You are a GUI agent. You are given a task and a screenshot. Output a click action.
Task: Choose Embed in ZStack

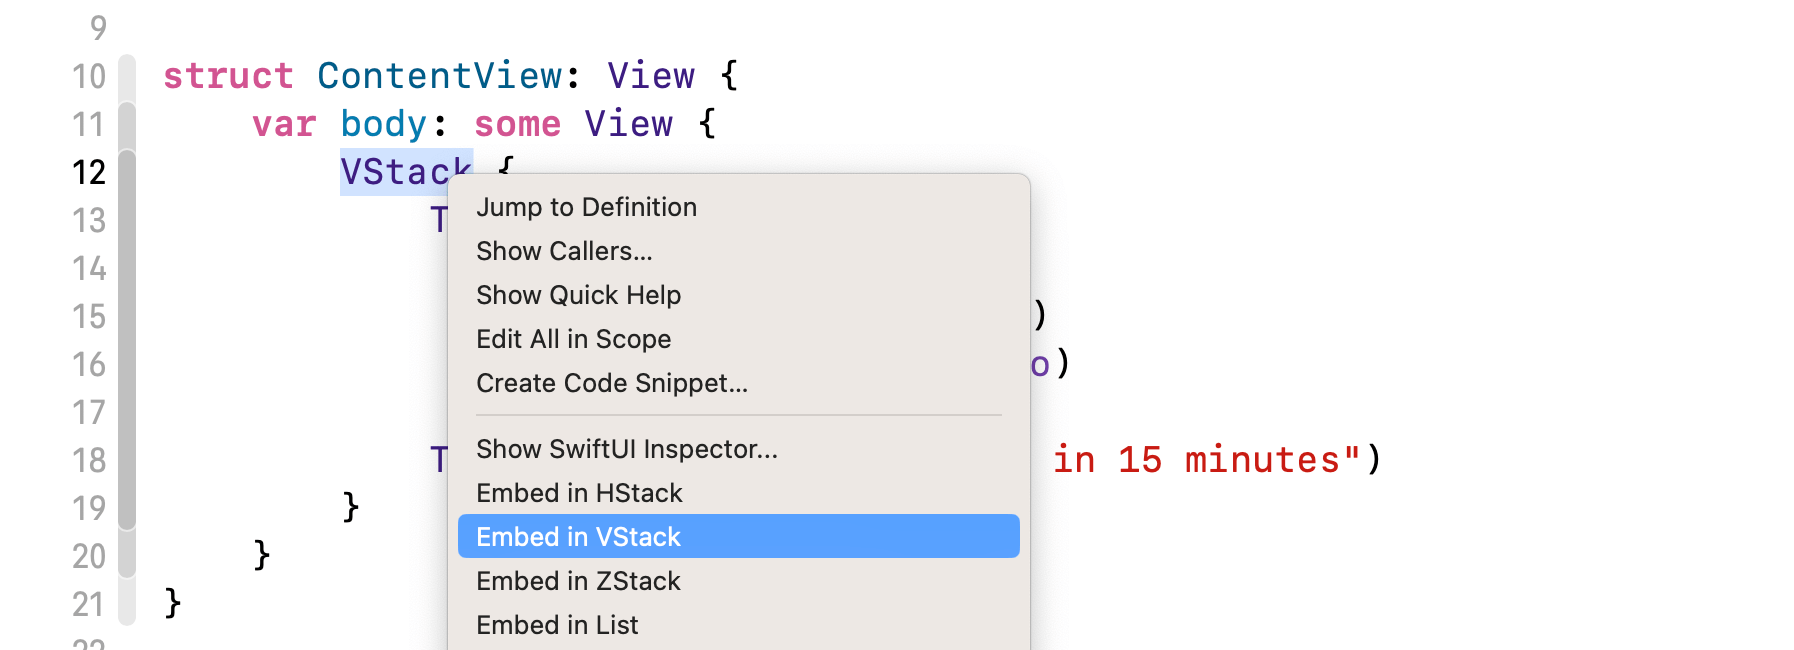pos(578,581)
